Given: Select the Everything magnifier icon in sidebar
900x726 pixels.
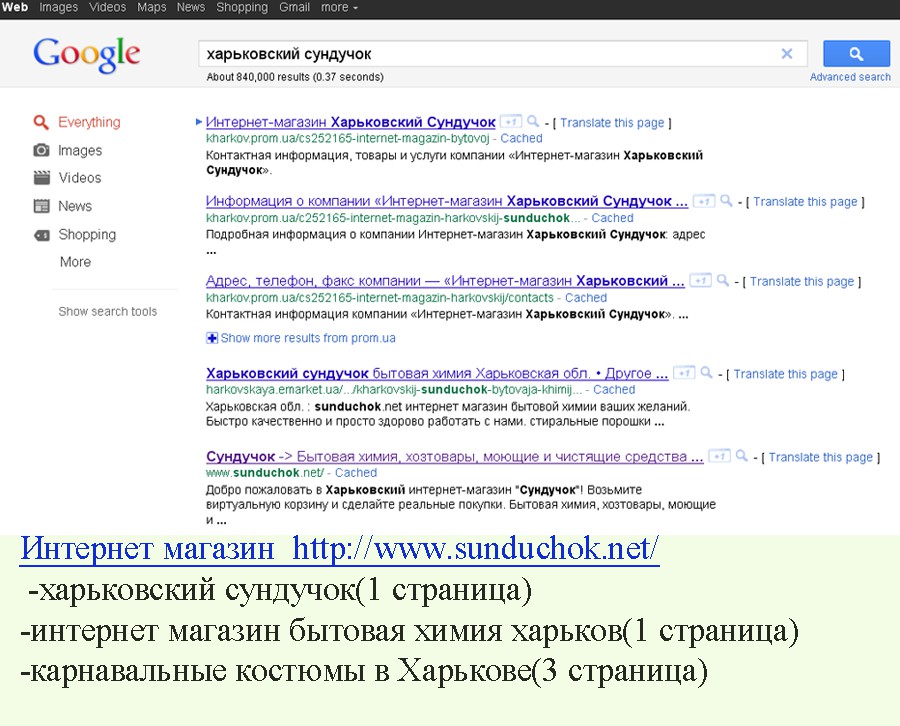Looking at the screenshot, I should point(41,122).
